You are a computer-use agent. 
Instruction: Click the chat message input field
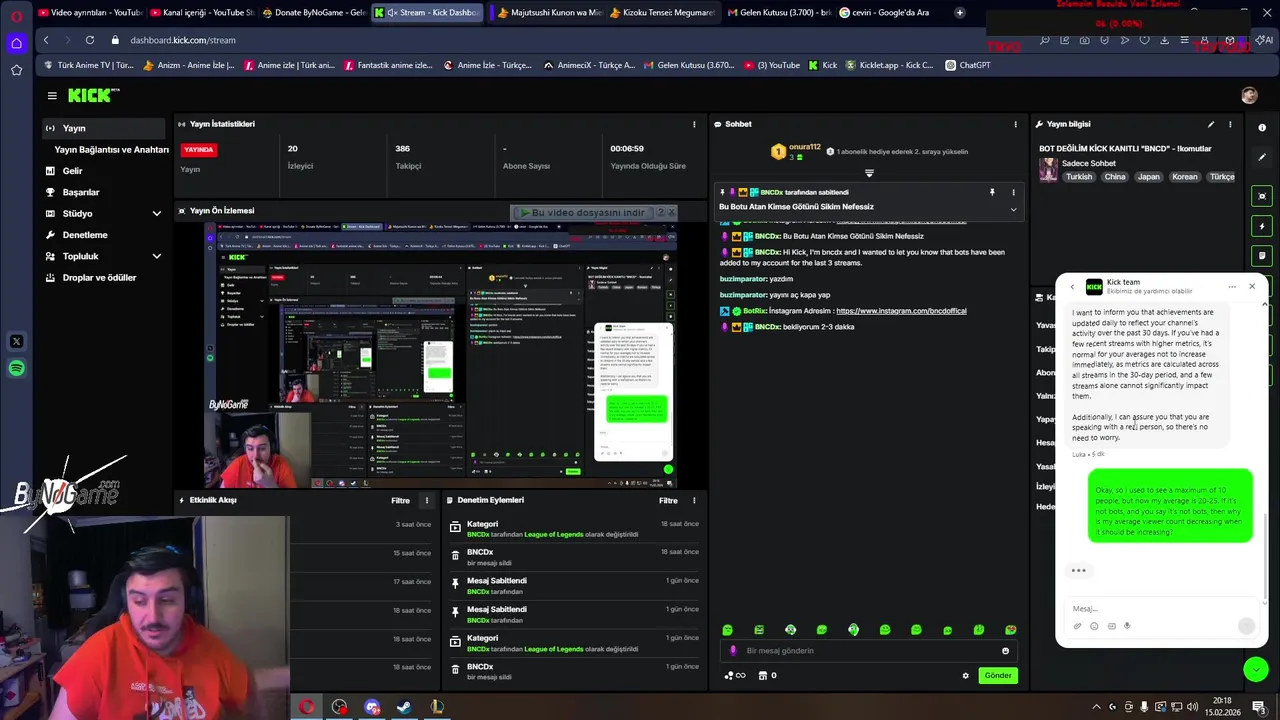868,651
